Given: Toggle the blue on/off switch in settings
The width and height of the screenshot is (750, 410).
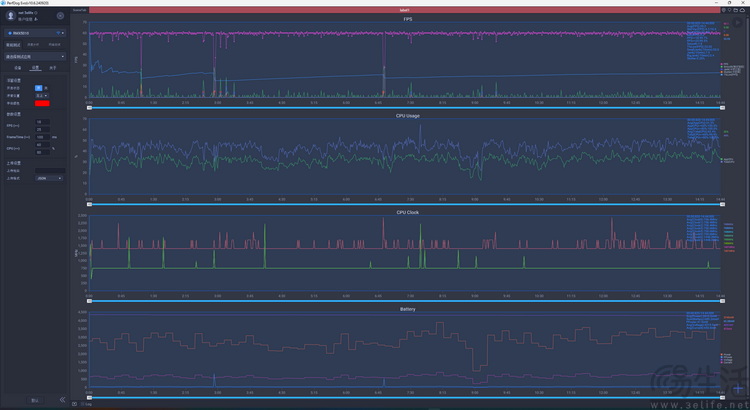Looking at the screenshot, I should click(x=39, y=87).
